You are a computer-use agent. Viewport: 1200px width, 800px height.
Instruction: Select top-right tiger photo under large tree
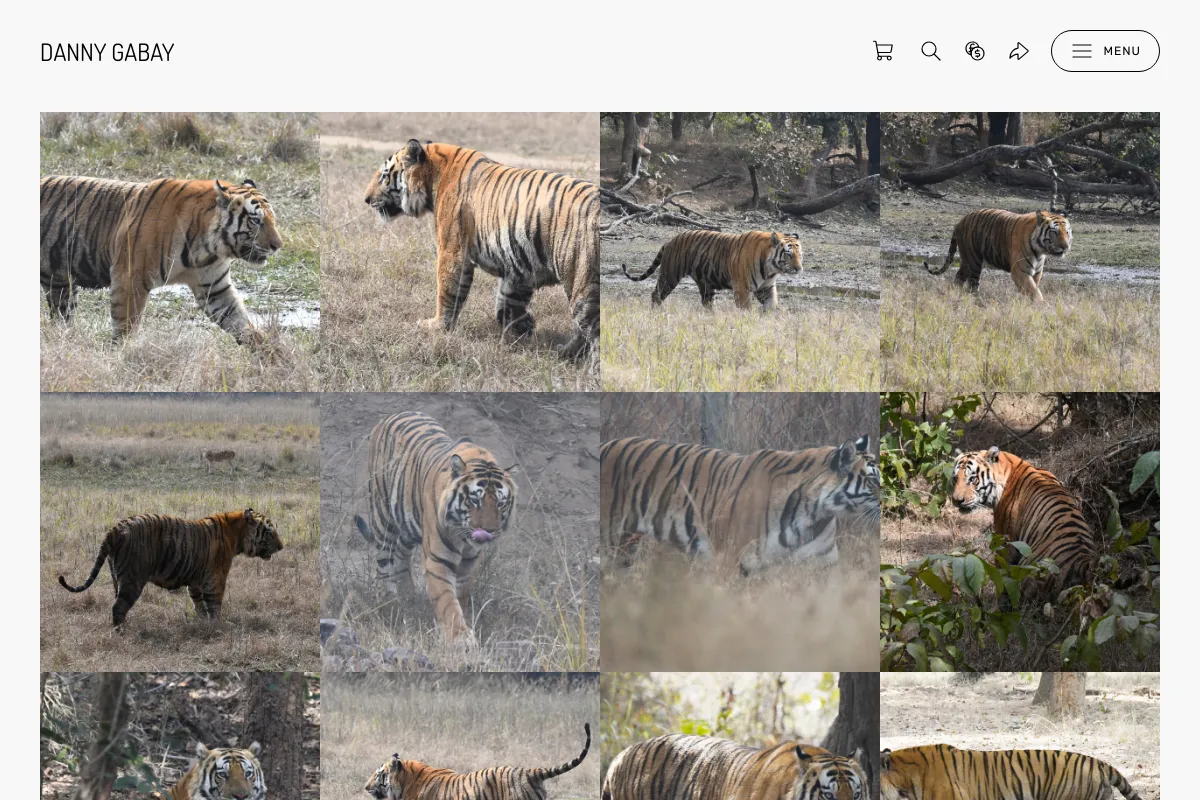point(1020,252)
